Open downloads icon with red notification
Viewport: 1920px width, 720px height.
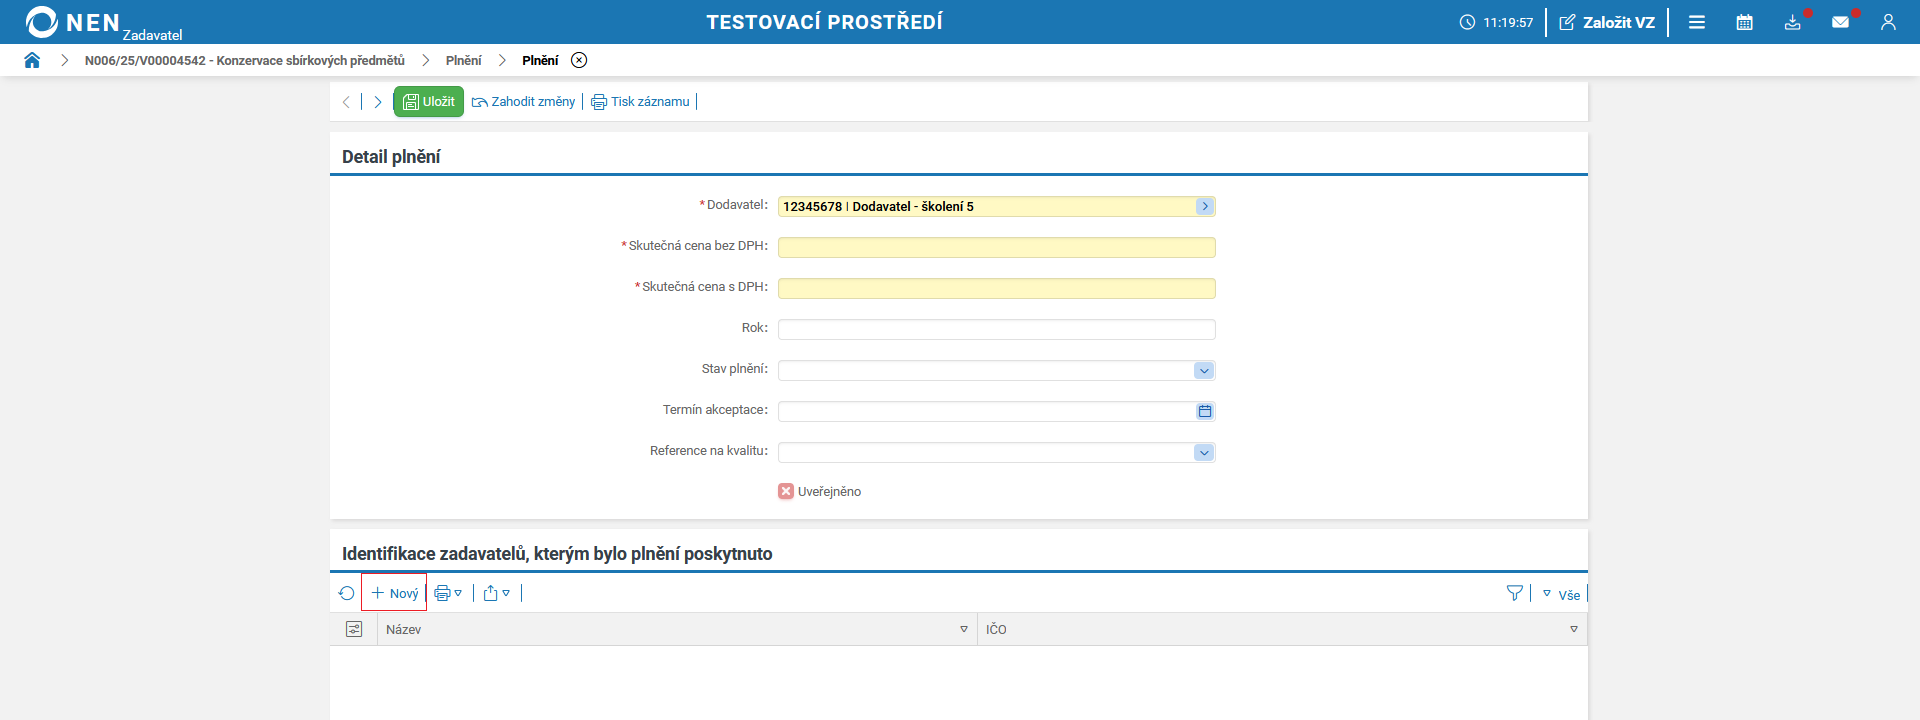(1794, 22)
